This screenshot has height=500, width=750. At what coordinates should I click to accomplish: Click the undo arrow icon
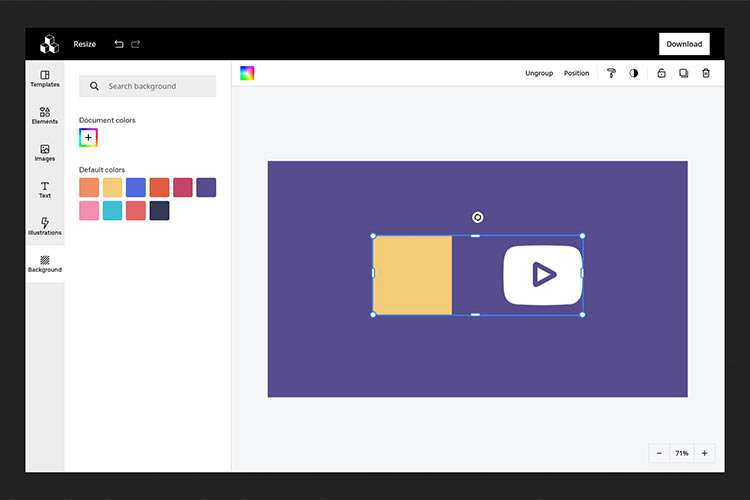click(x=119, y=44)
